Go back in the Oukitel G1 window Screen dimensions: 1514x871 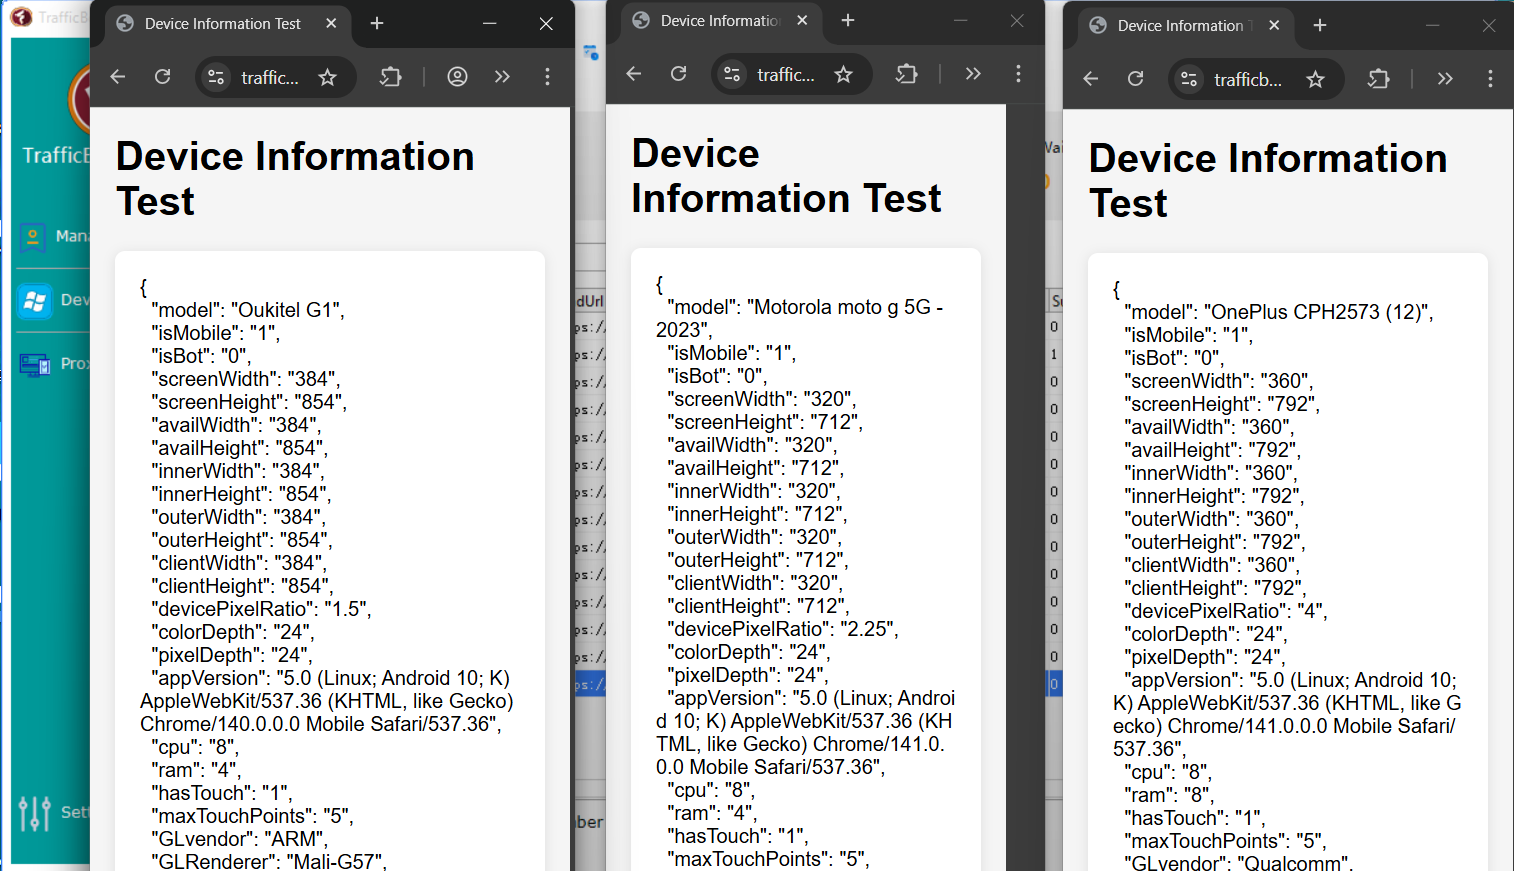118,77
